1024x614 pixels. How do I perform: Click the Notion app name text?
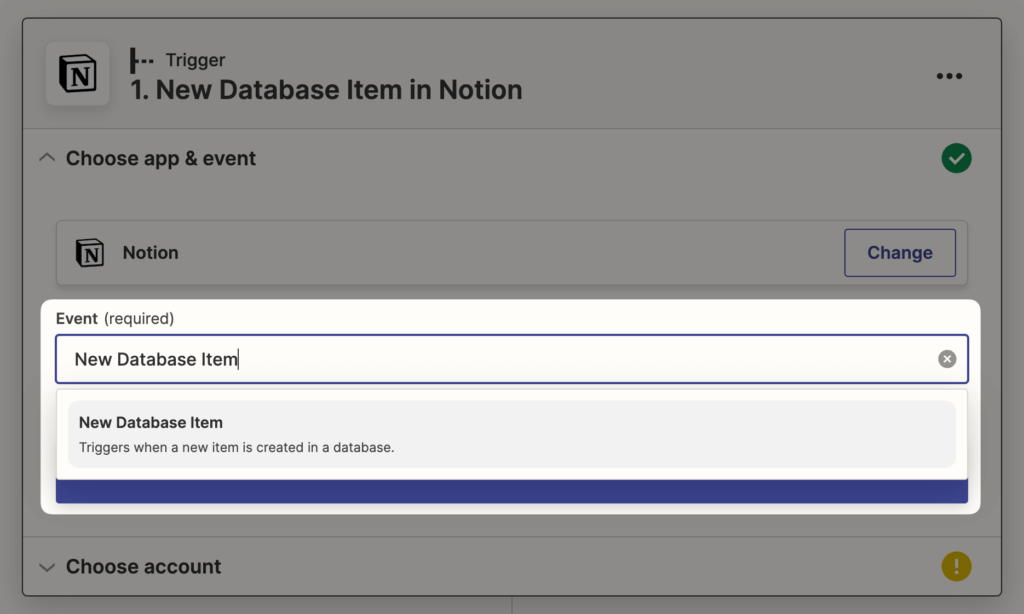[x=150, y=253]
